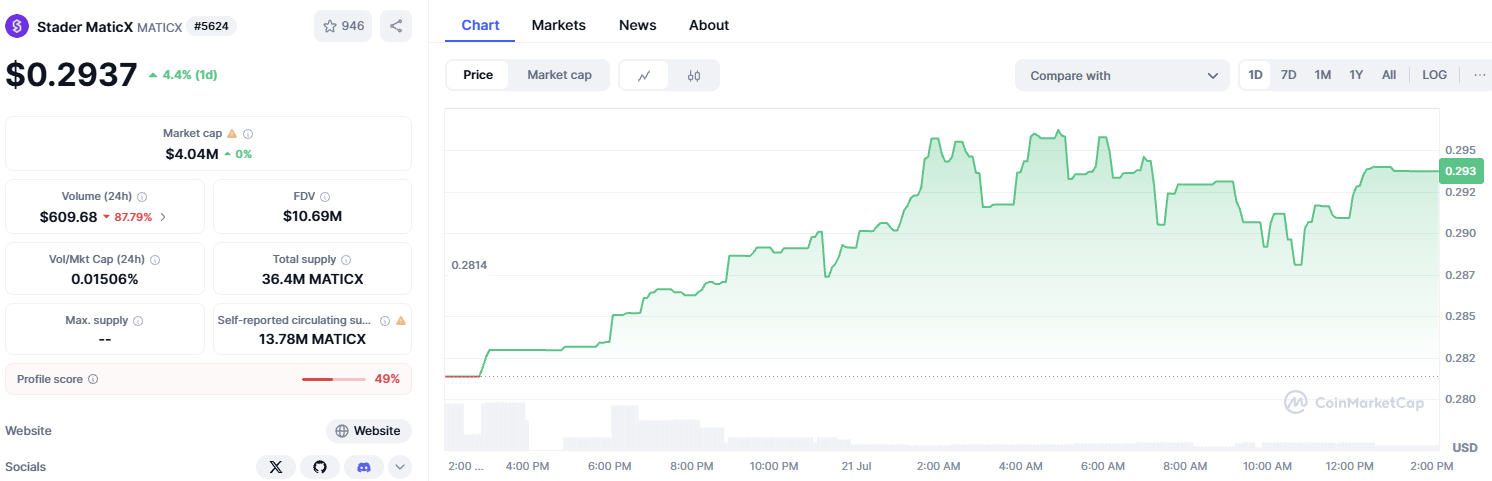Click the market cap warning triangle icon
Screen dimensions: 1492x481
(232, 133)
